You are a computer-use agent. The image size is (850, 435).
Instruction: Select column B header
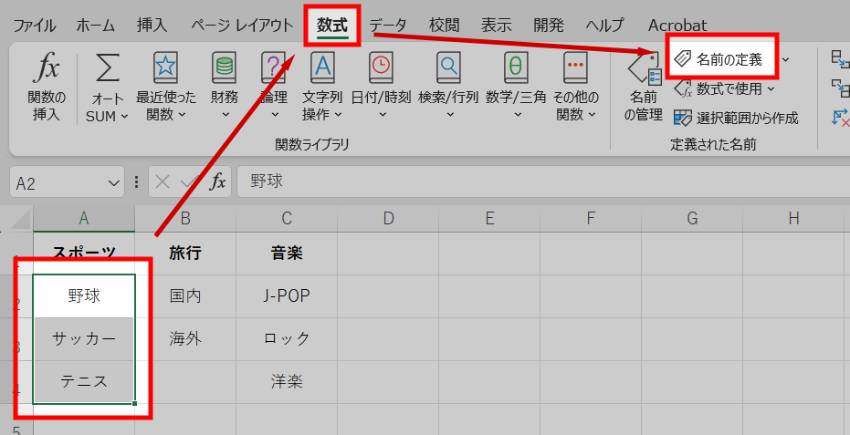click(x=185, y=218)
